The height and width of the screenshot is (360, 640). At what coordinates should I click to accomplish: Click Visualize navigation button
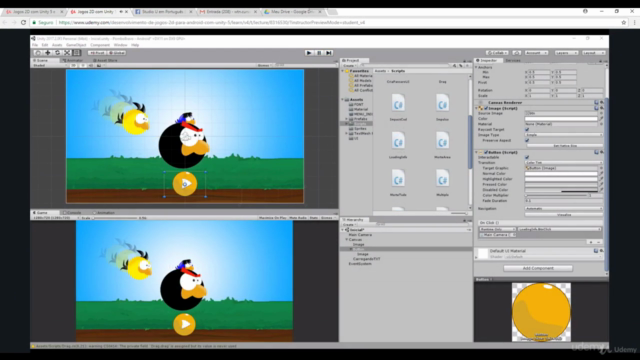tap(564, 215)
